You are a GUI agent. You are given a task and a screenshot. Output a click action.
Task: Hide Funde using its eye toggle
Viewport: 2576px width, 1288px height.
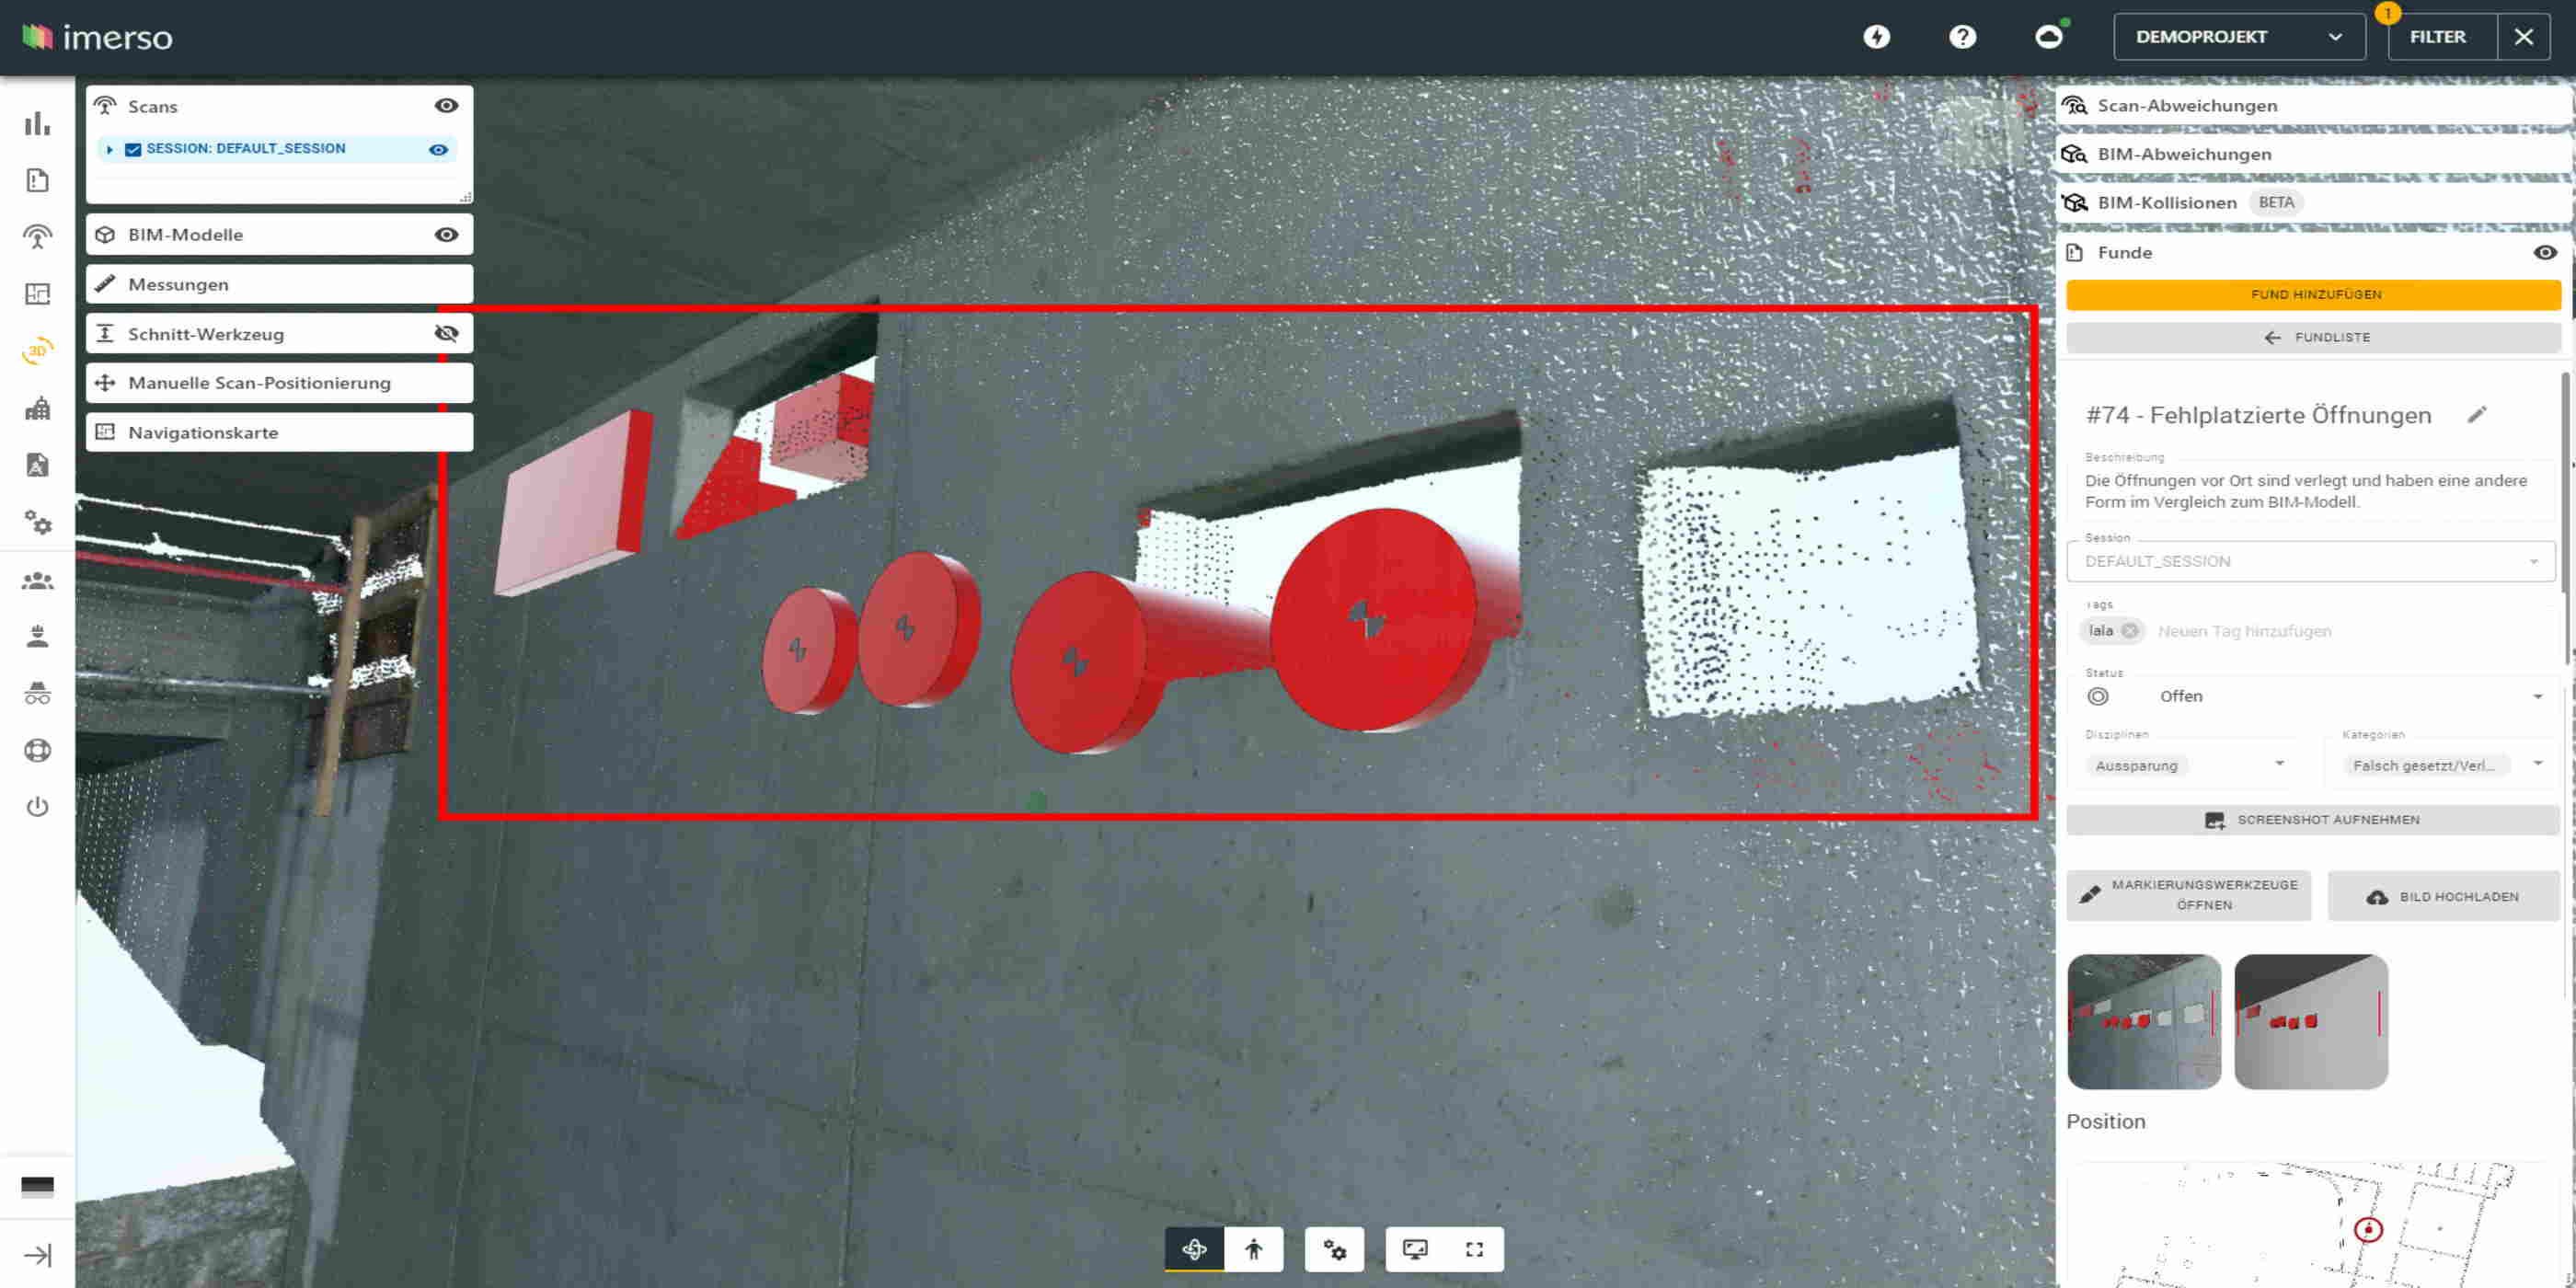(x=2545, y=252)
